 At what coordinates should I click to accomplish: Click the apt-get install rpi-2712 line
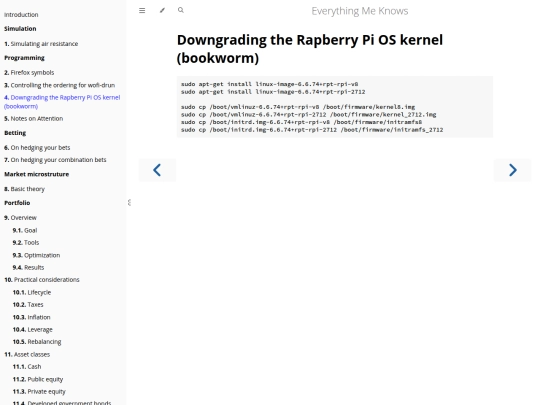[x=273, y=92]
